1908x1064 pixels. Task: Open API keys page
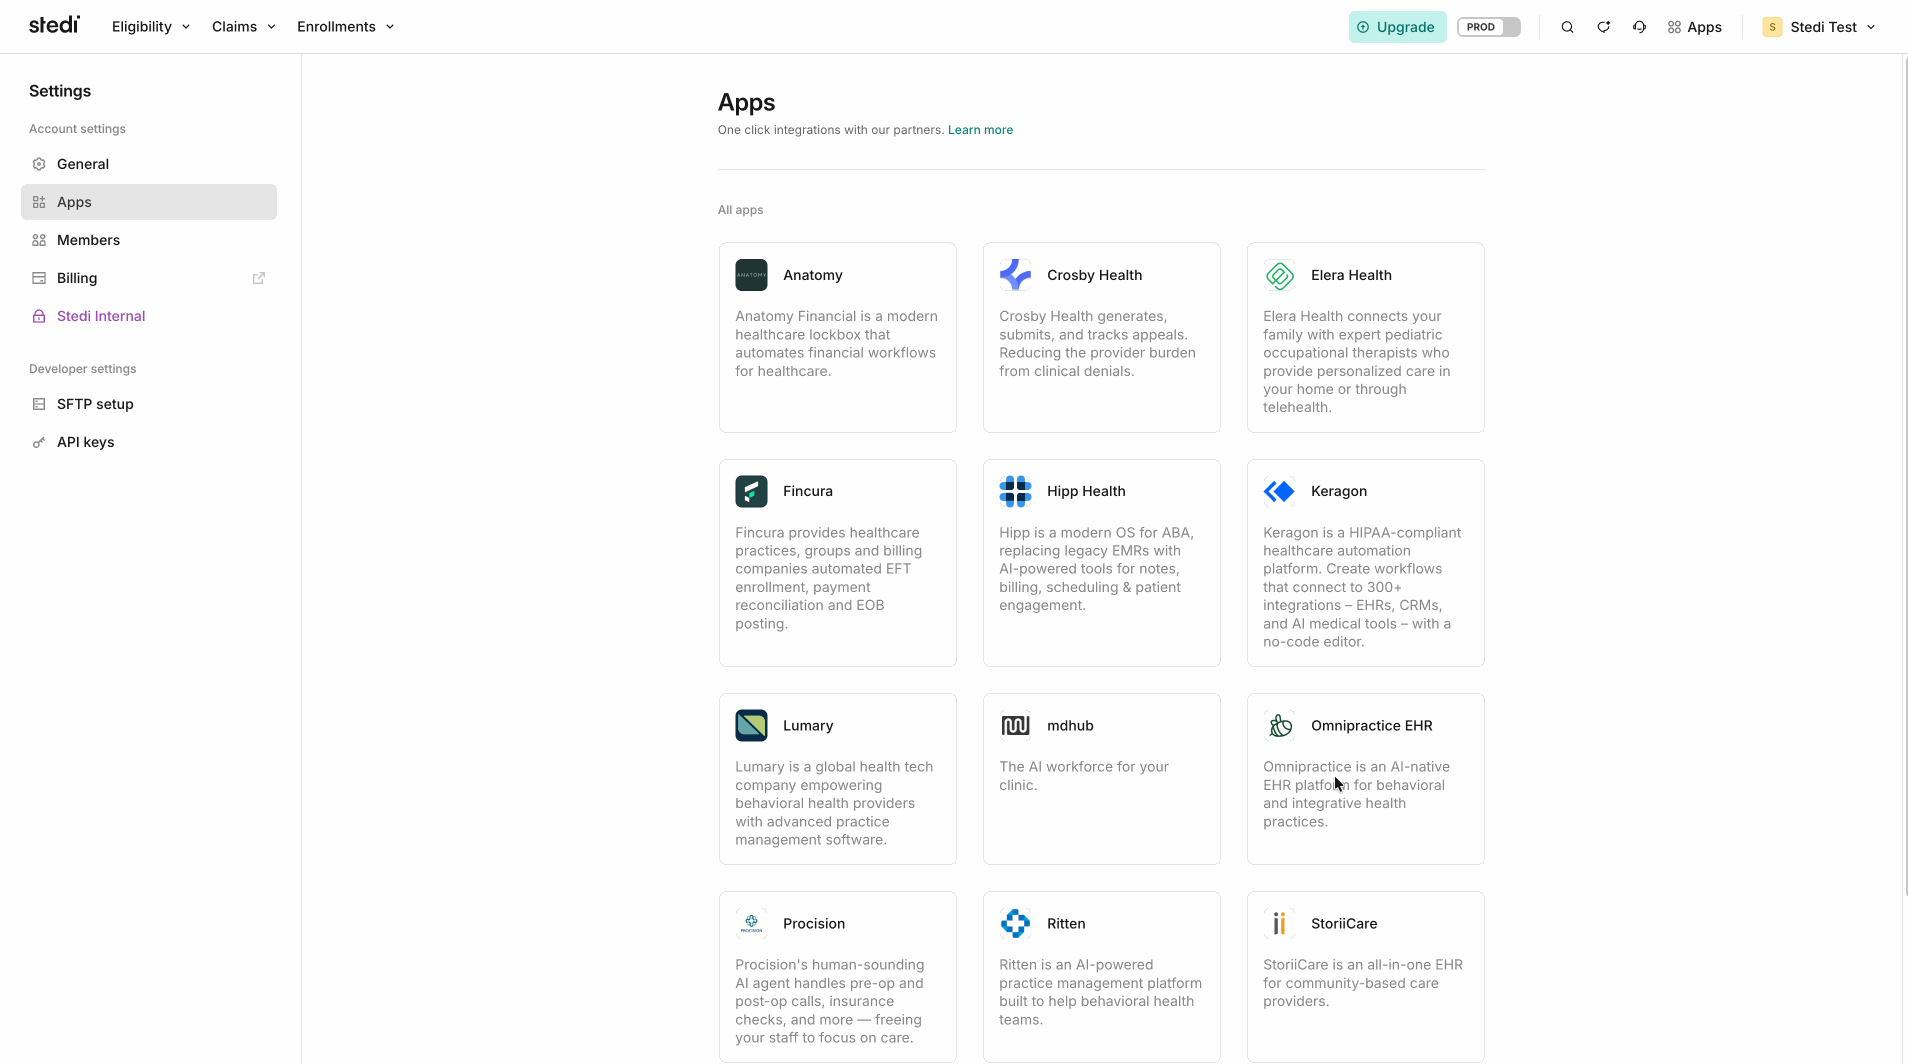click(149, 442)
